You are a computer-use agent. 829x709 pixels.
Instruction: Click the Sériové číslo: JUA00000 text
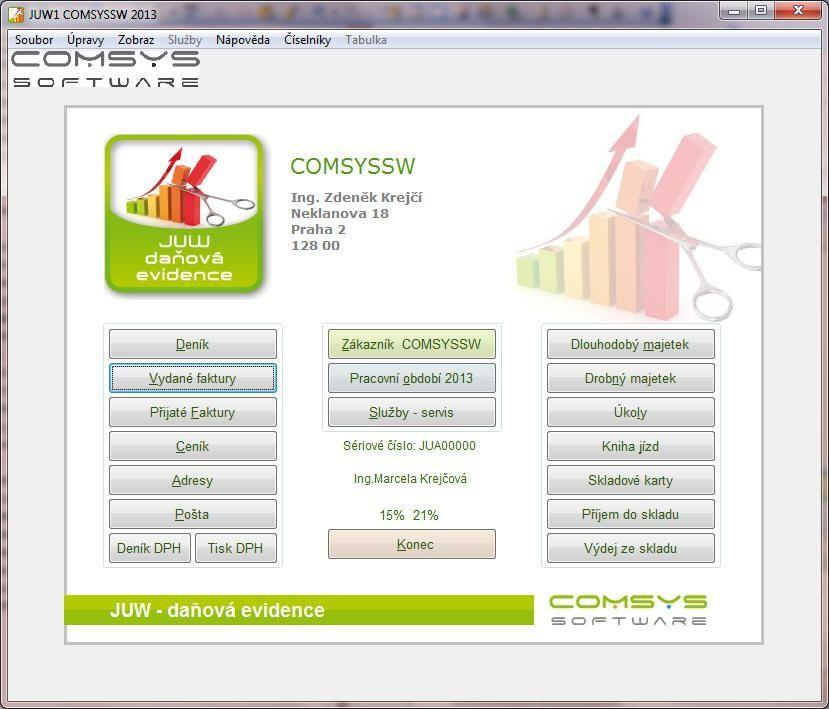pos(409,446)
